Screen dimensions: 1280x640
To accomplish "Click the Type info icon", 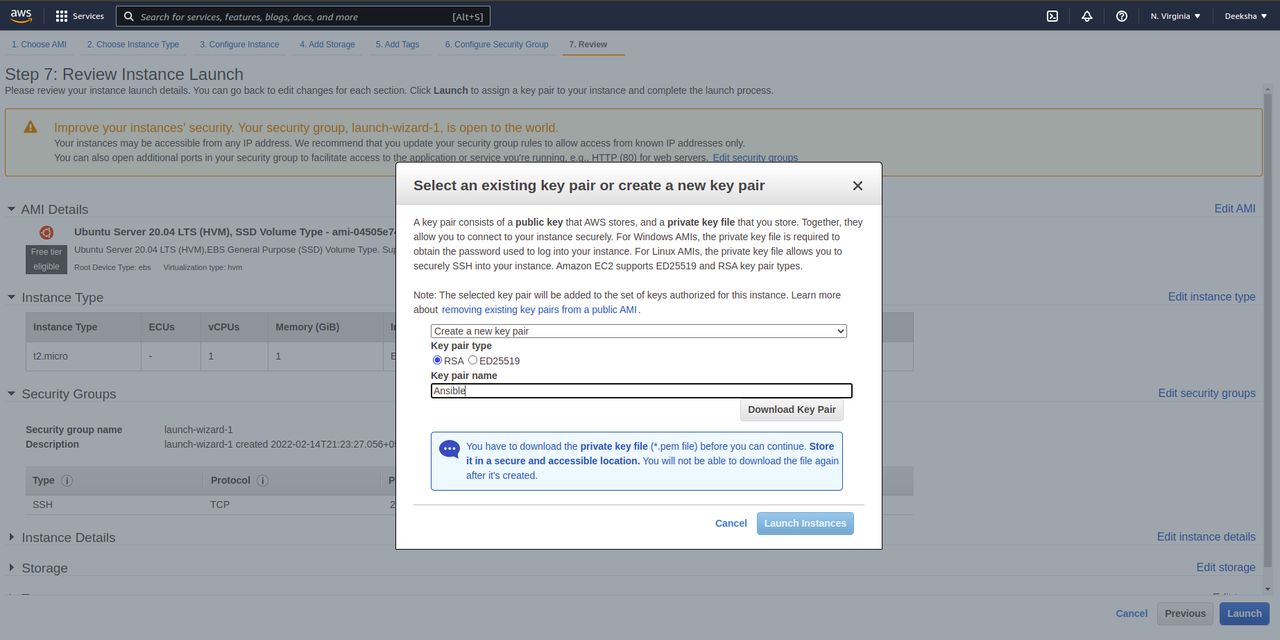I will point(67,481).
